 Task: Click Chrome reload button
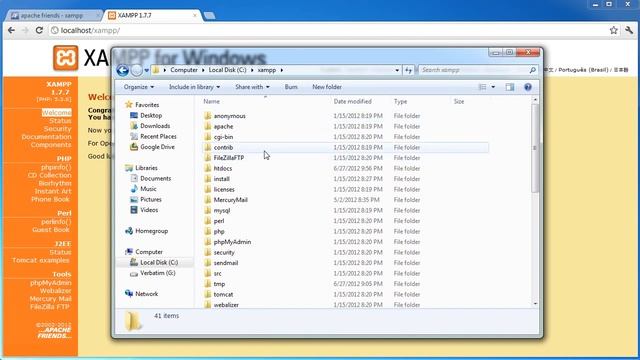(39, 30)
